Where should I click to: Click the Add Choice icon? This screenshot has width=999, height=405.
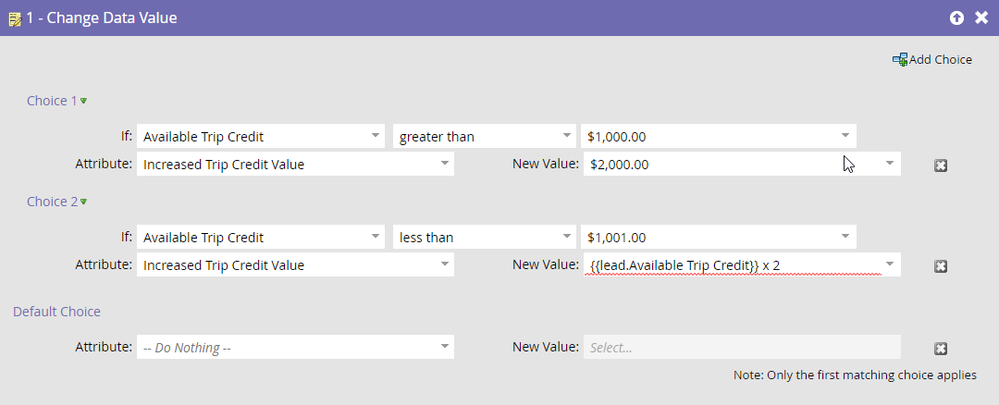[900, 60]
